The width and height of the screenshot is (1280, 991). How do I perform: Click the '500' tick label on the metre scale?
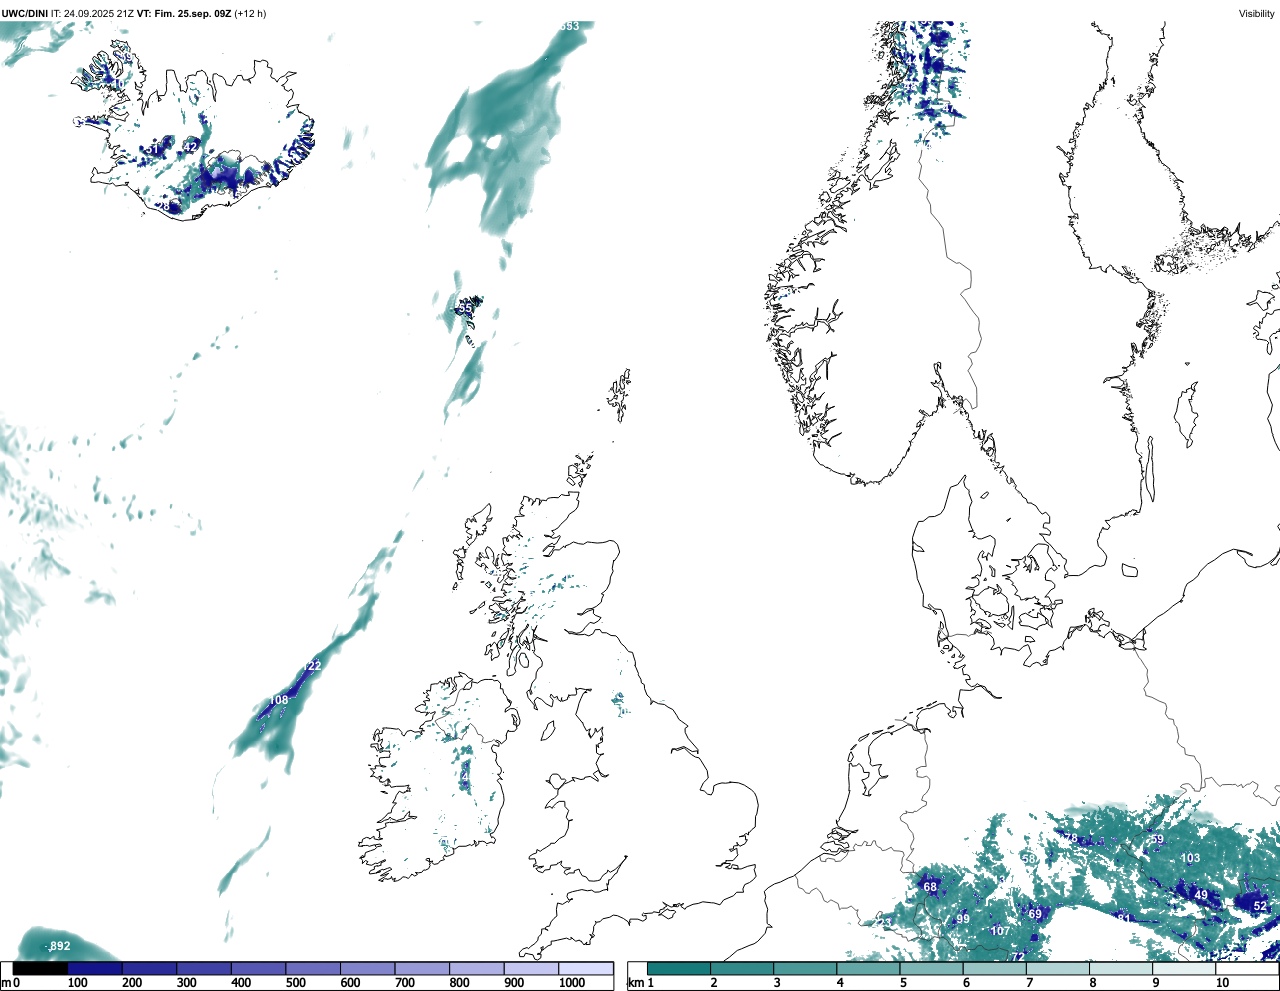click(x=295, y=983)
